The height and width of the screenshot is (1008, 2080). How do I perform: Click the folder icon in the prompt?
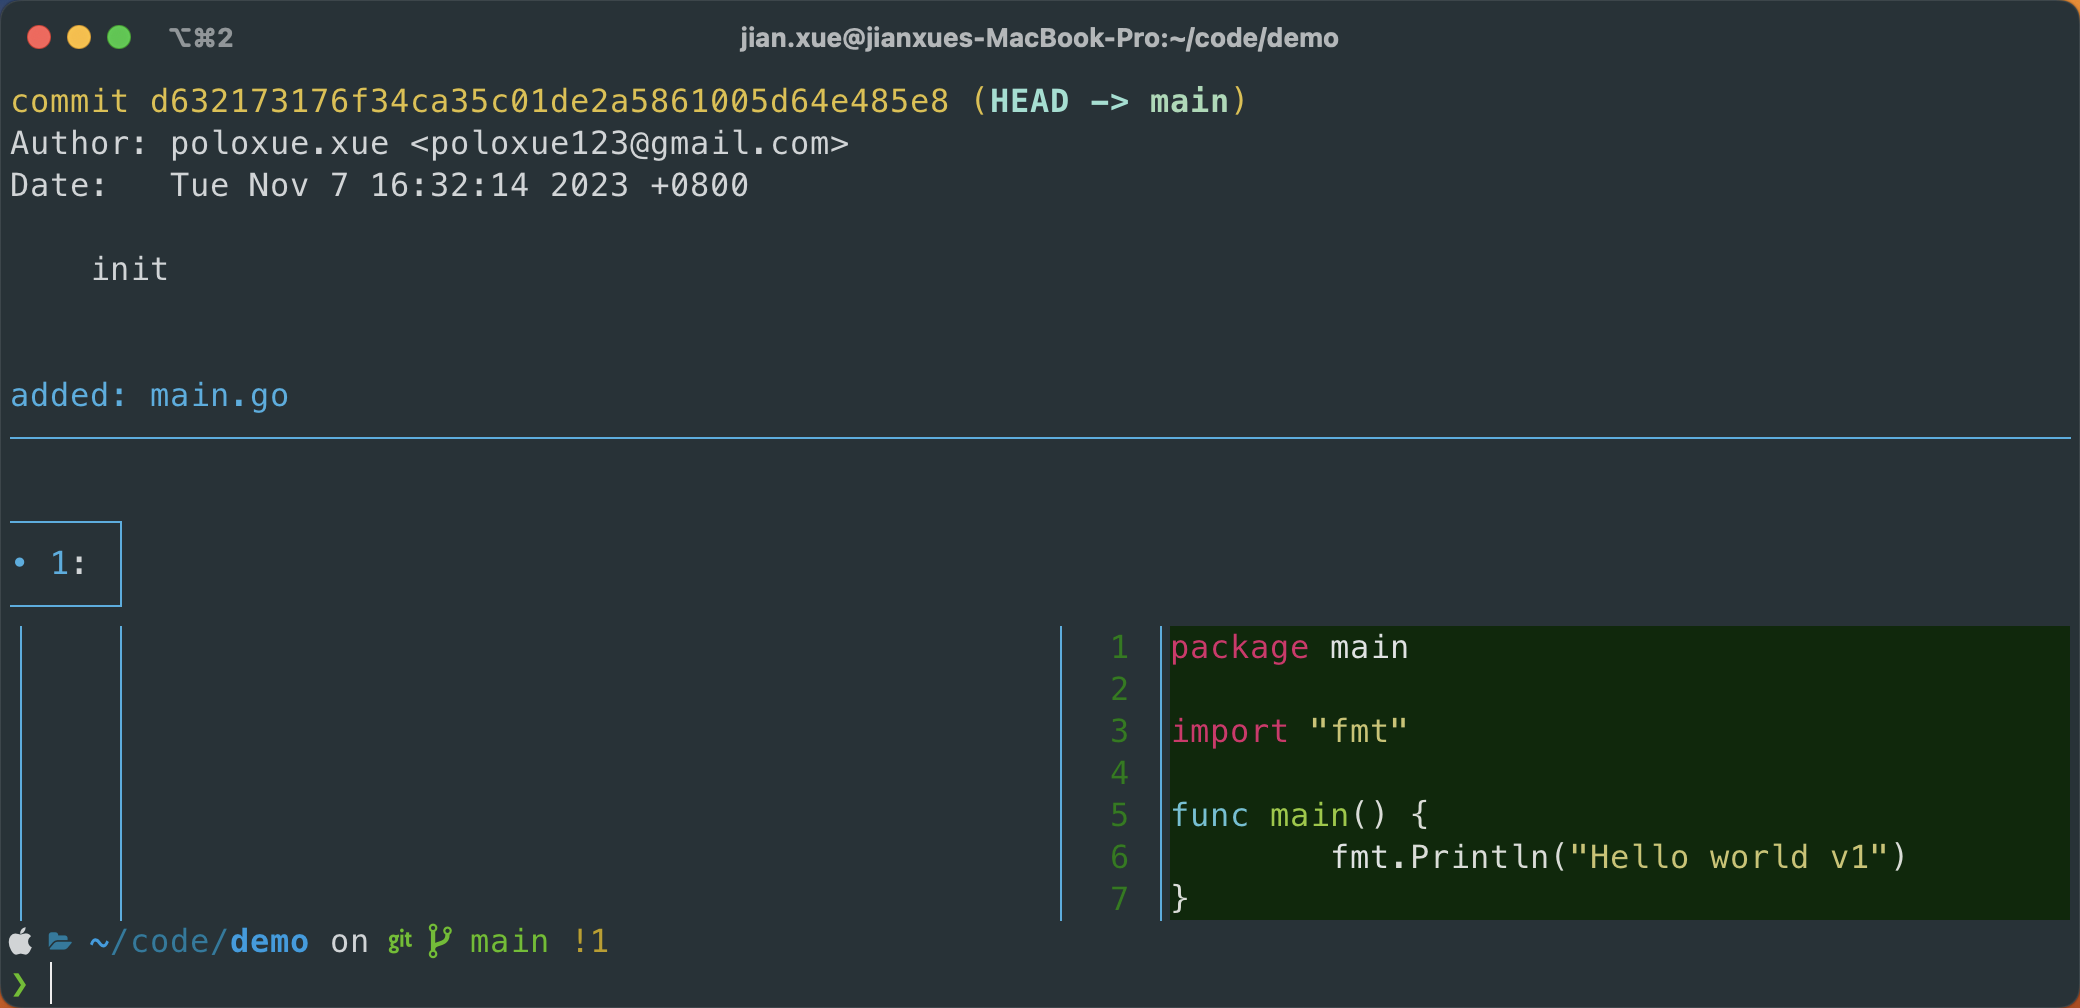tap(60, 941)
